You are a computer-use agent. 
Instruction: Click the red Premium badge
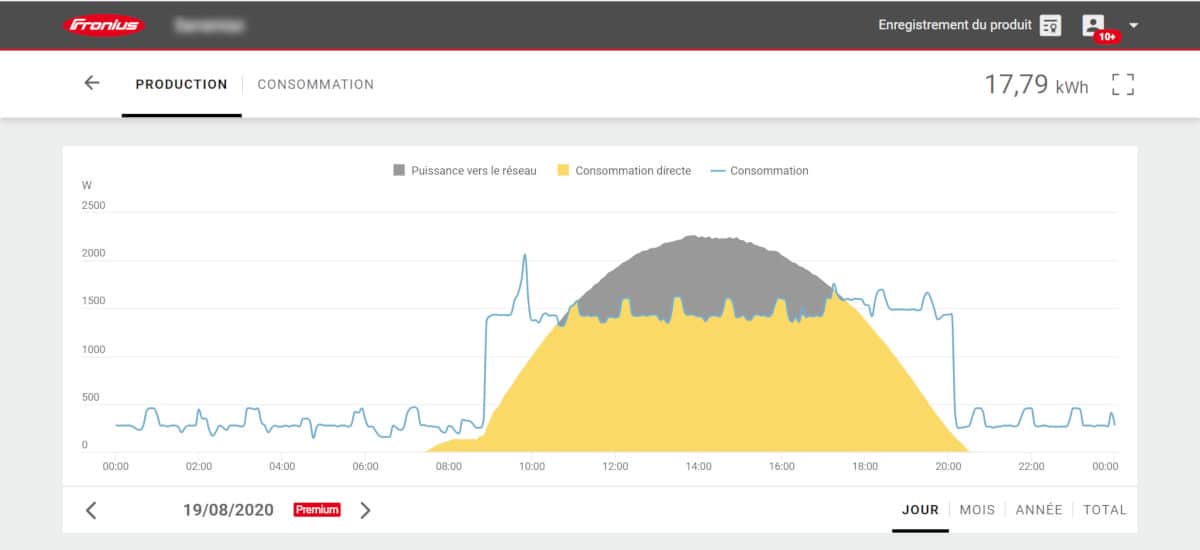(x=317, y=510)
